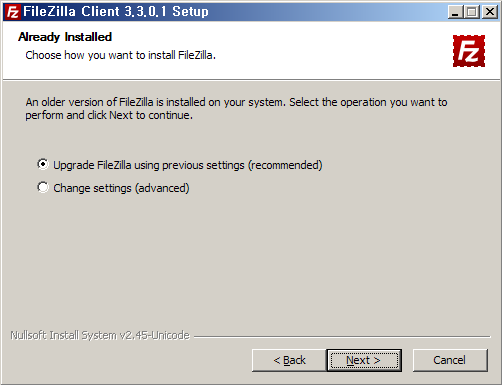The height and width of the screenshot is (385, 502).
Task: Close the setup window with X
Action: click(490, 12)
